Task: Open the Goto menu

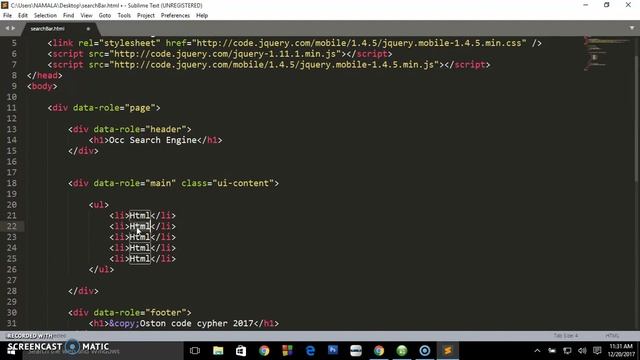Action: coord(105,16)
